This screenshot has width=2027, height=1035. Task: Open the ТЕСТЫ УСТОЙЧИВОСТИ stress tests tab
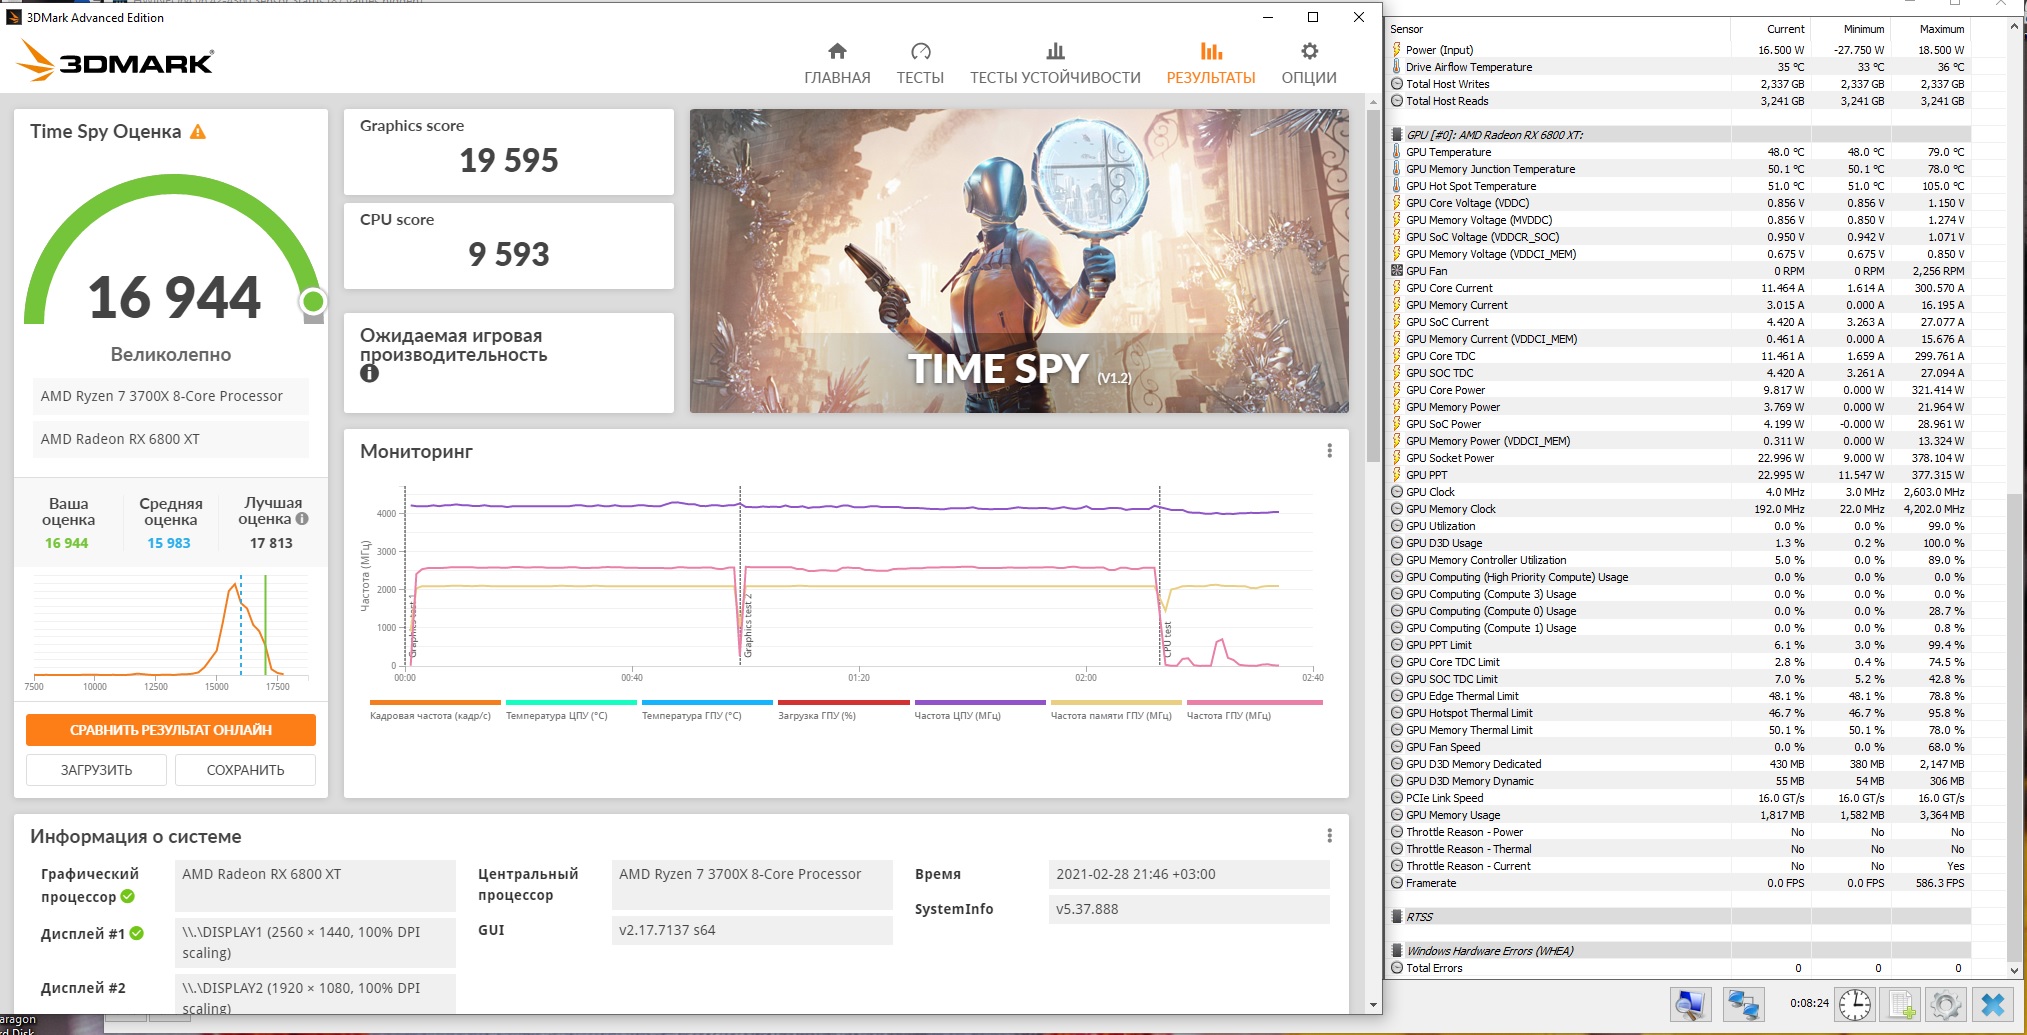click(x=1055, y=63)
